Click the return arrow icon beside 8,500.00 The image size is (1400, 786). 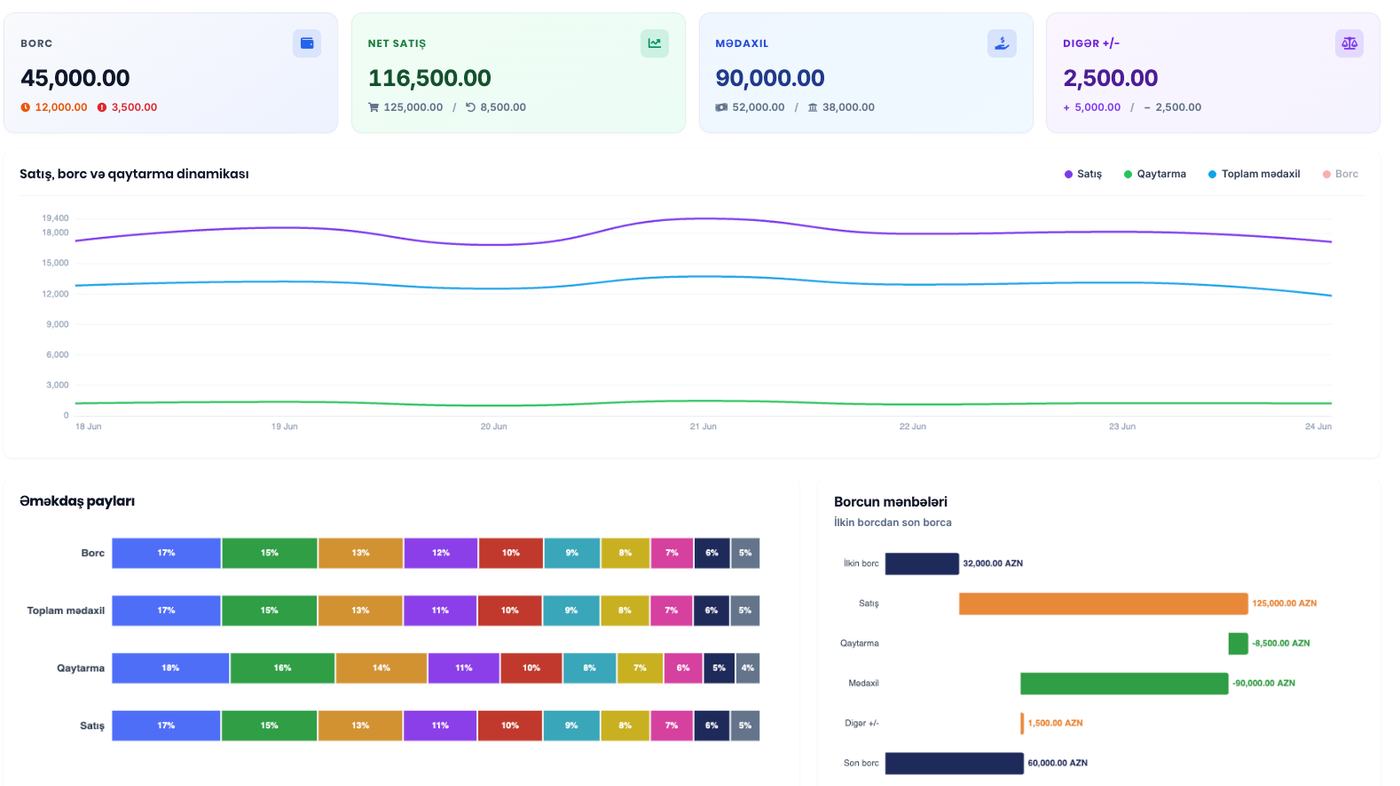pyautogui.click(x=471, y=107)
